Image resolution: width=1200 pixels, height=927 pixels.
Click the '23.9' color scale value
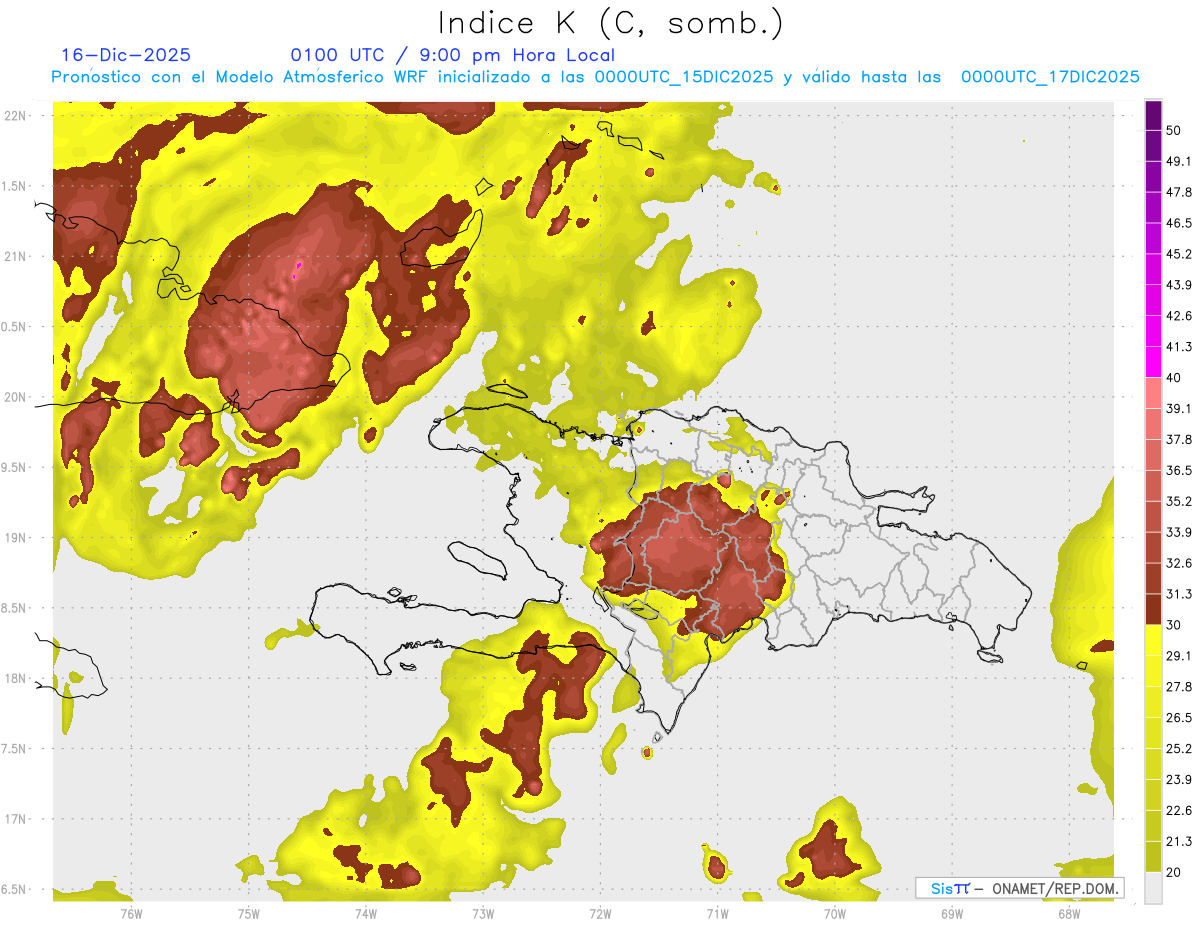pos(1178,779)
